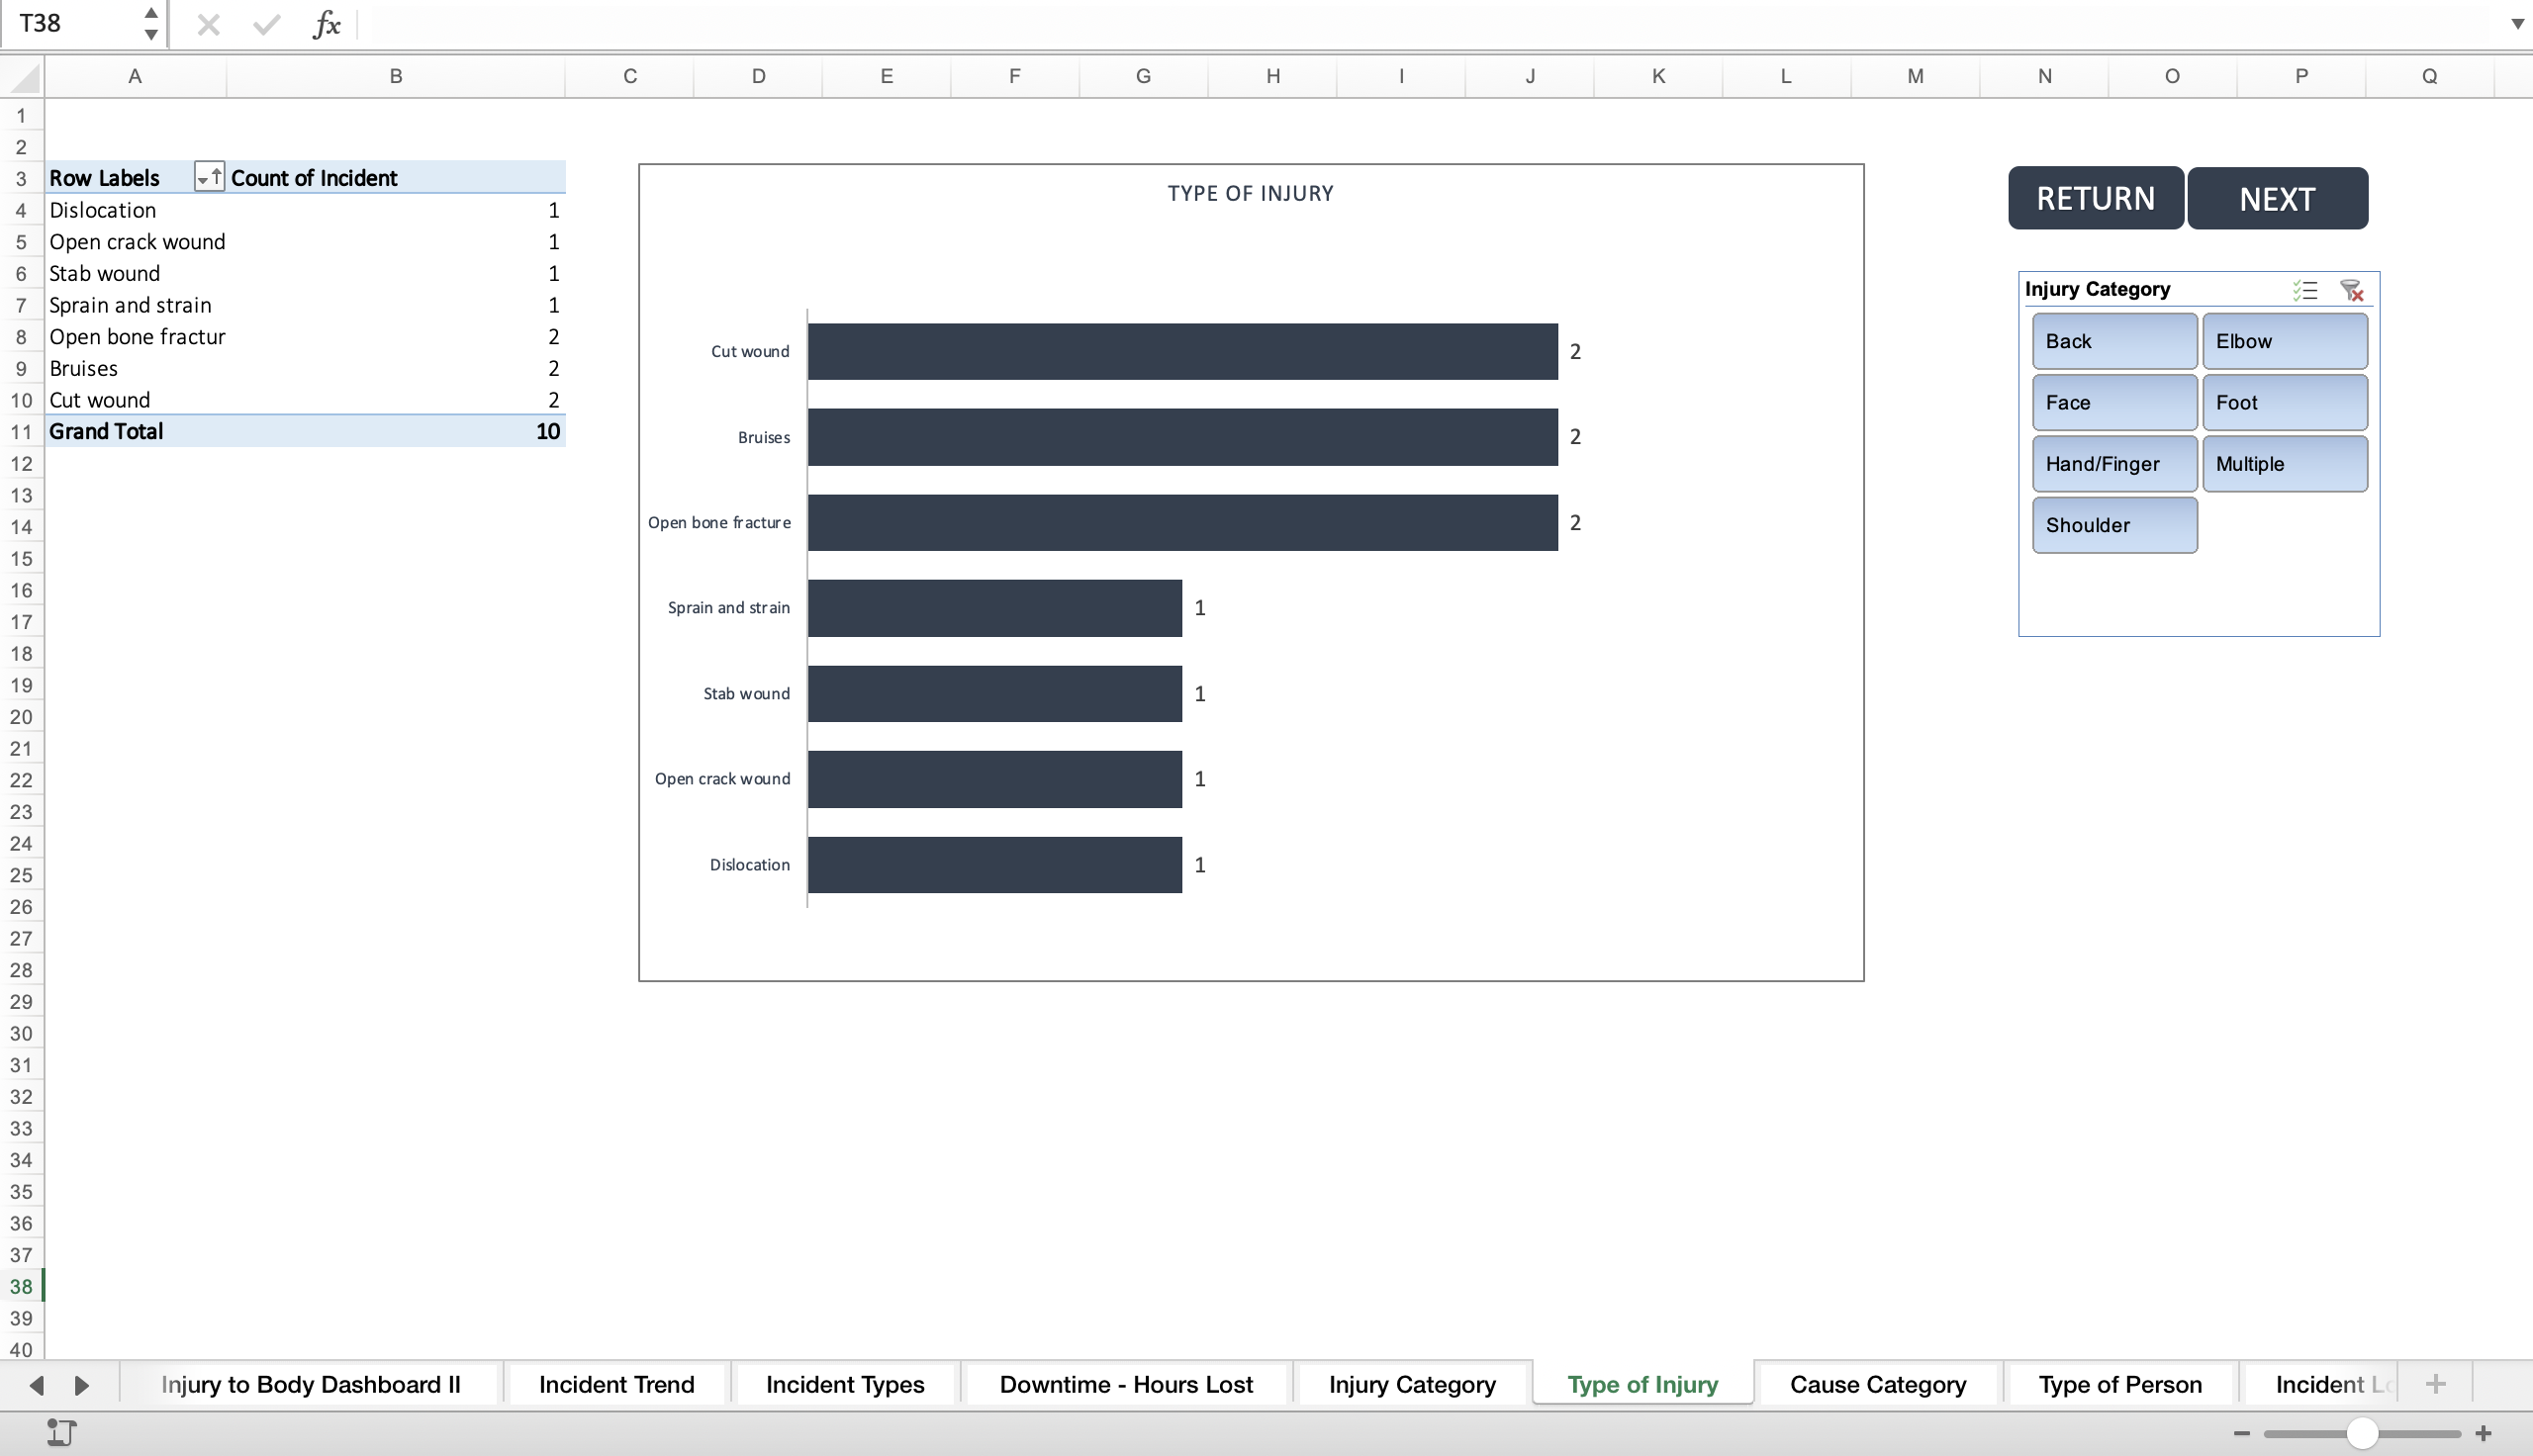Open the Injury Category sheet tab
The width and height of the screenshot is (2533, 1456).
pos(1412,1384)
